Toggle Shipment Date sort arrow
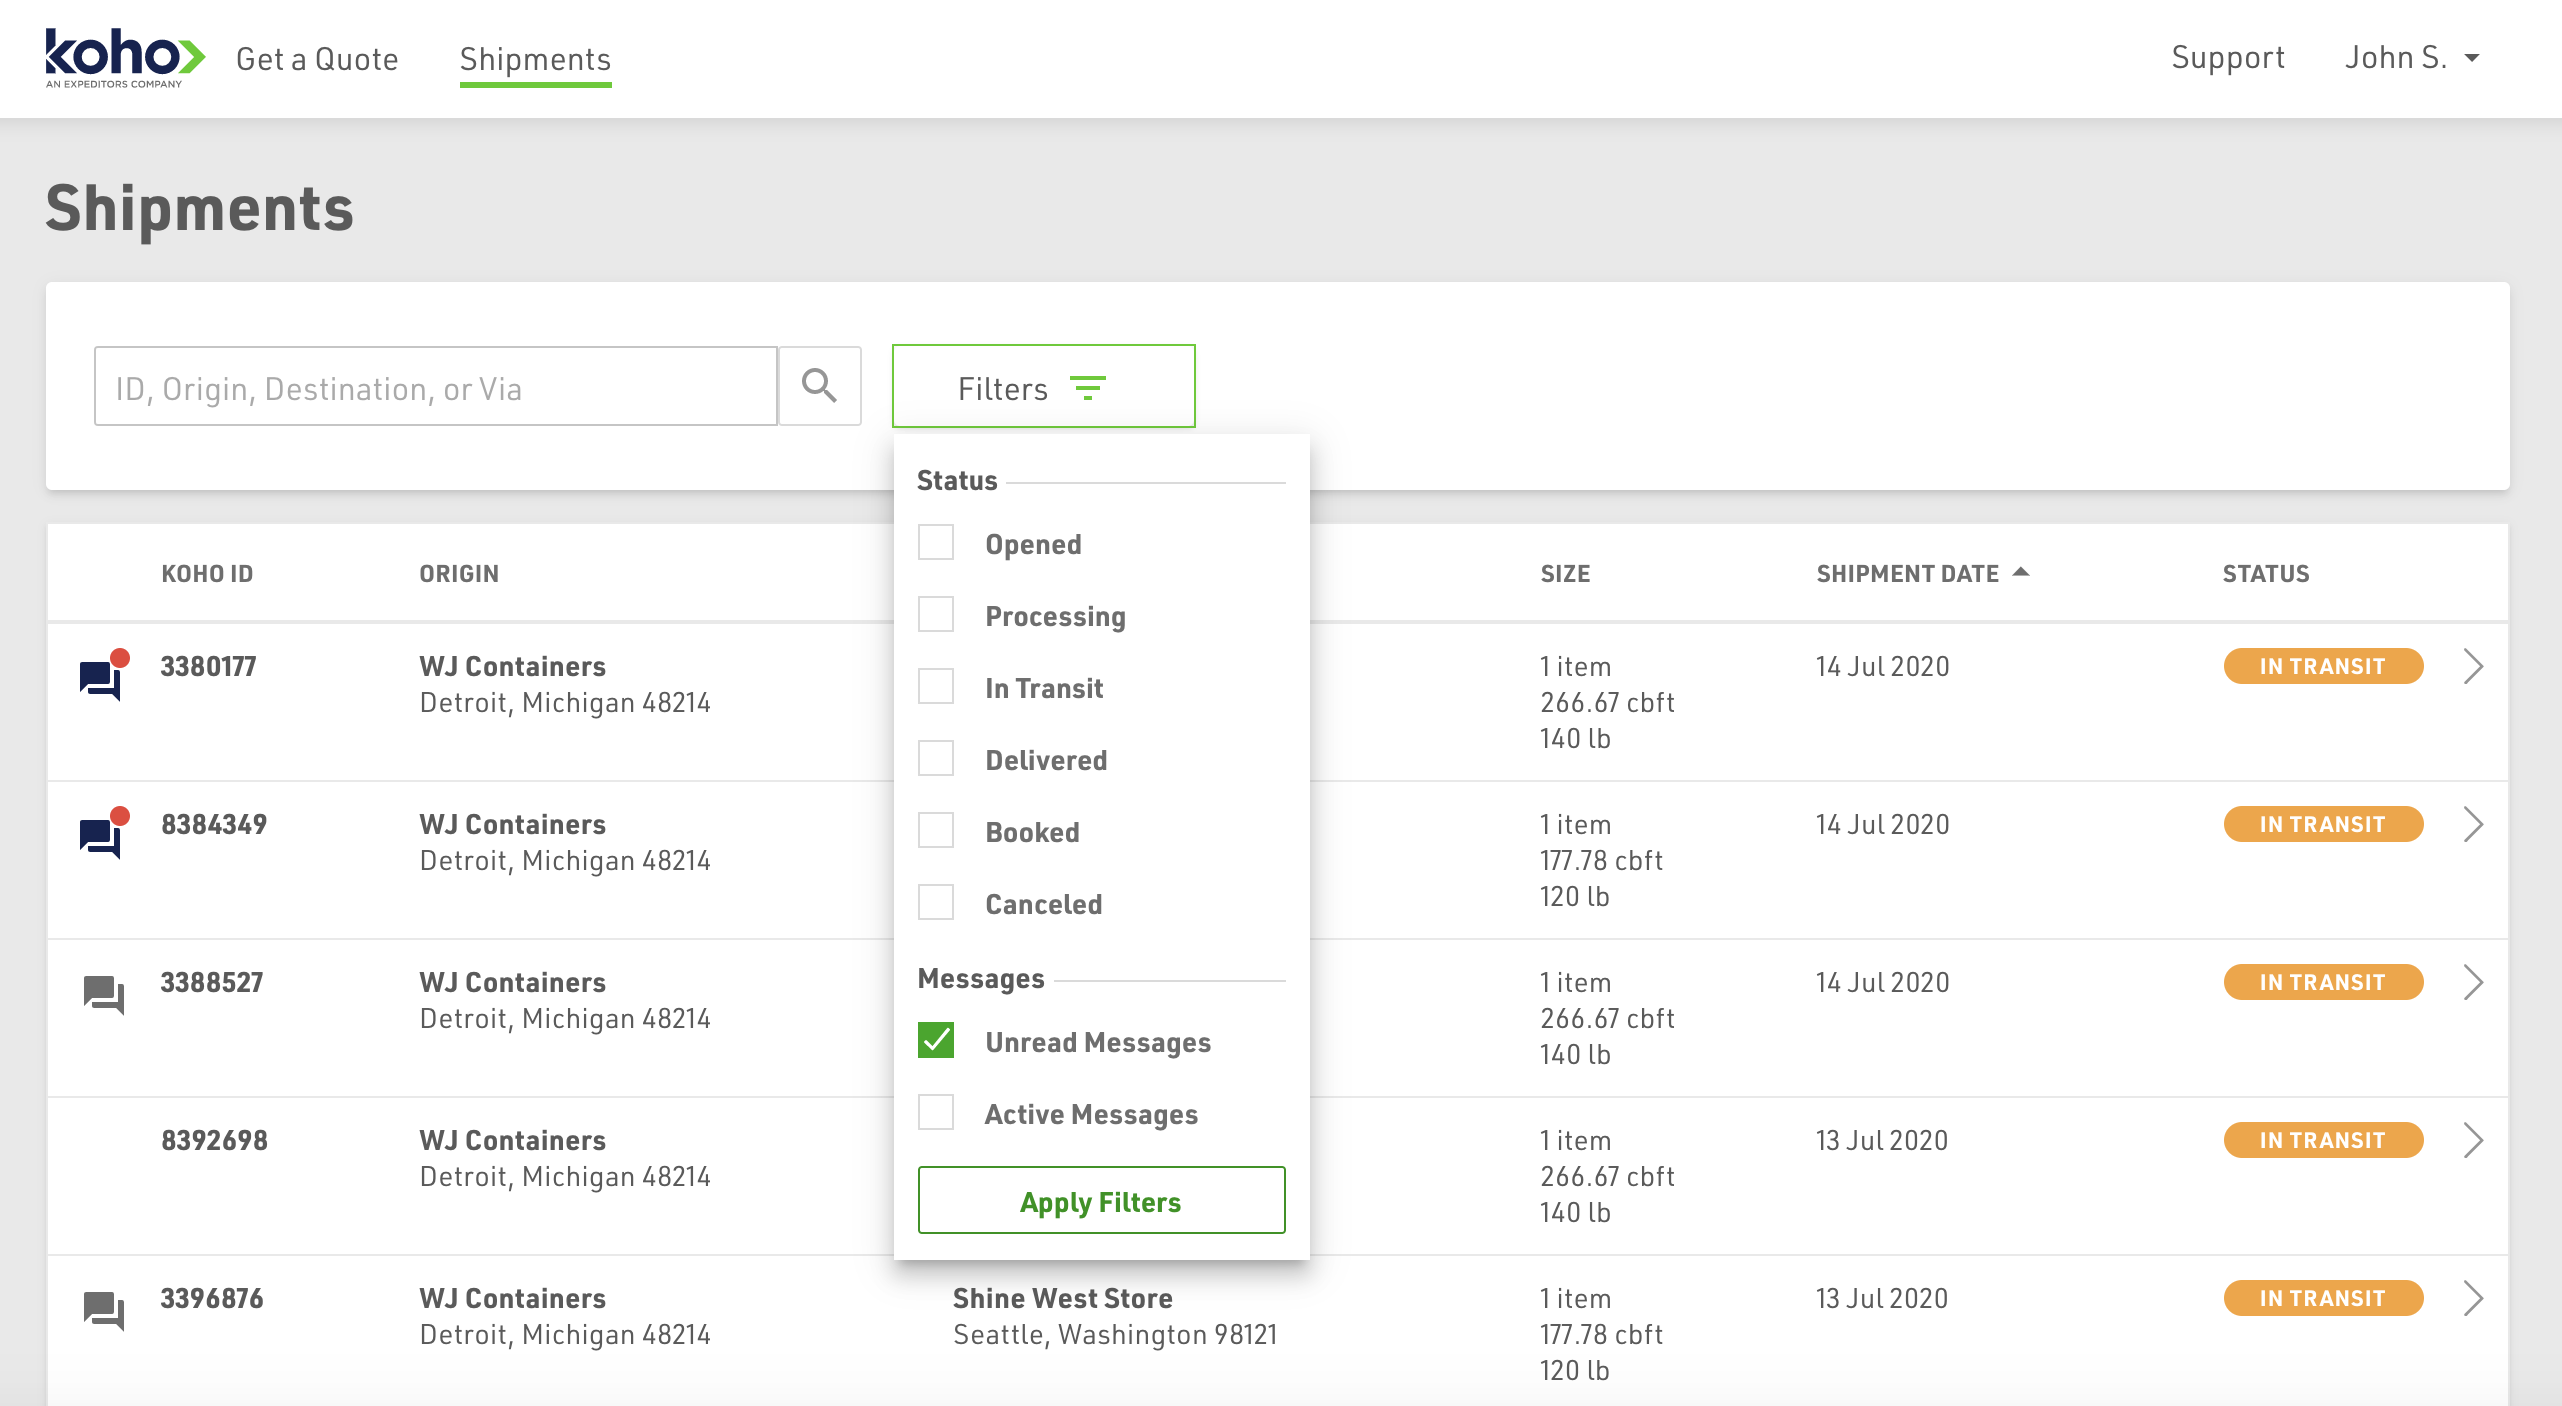The image size is (2562, 1406). coord(2021,572)
